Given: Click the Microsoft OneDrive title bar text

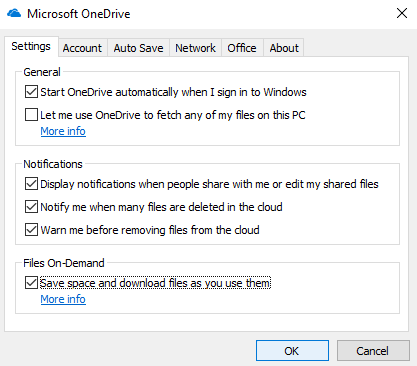Looking at the screenshot, I should click(x=79, y=14).
